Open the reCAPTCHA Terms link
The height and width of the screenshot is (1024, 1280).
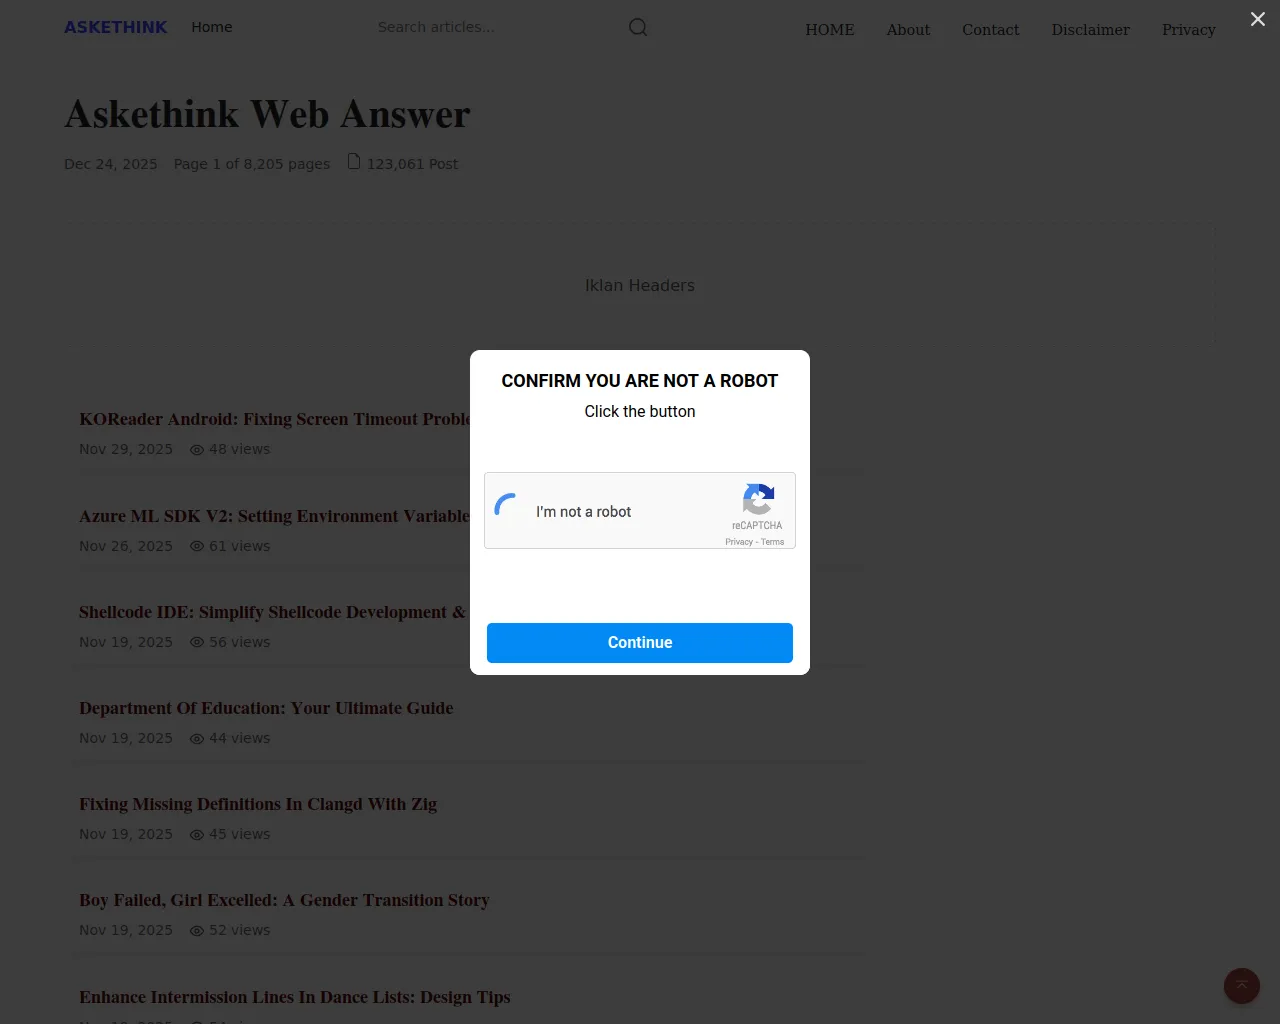[x=773, y=542]
